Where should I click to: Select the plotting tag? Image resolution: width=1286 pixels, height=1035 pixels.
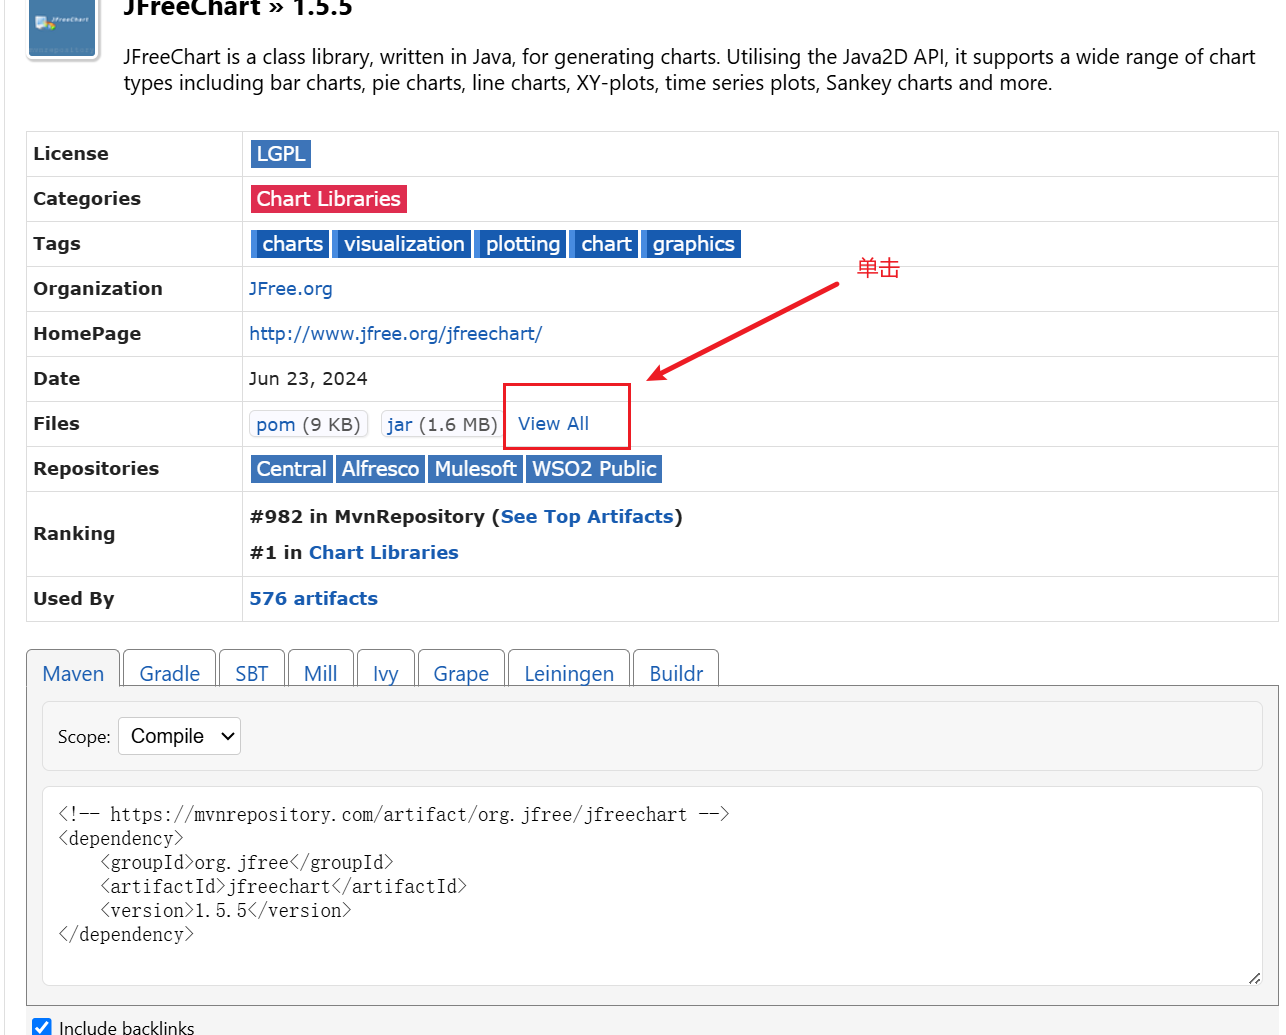click(520, 244)
